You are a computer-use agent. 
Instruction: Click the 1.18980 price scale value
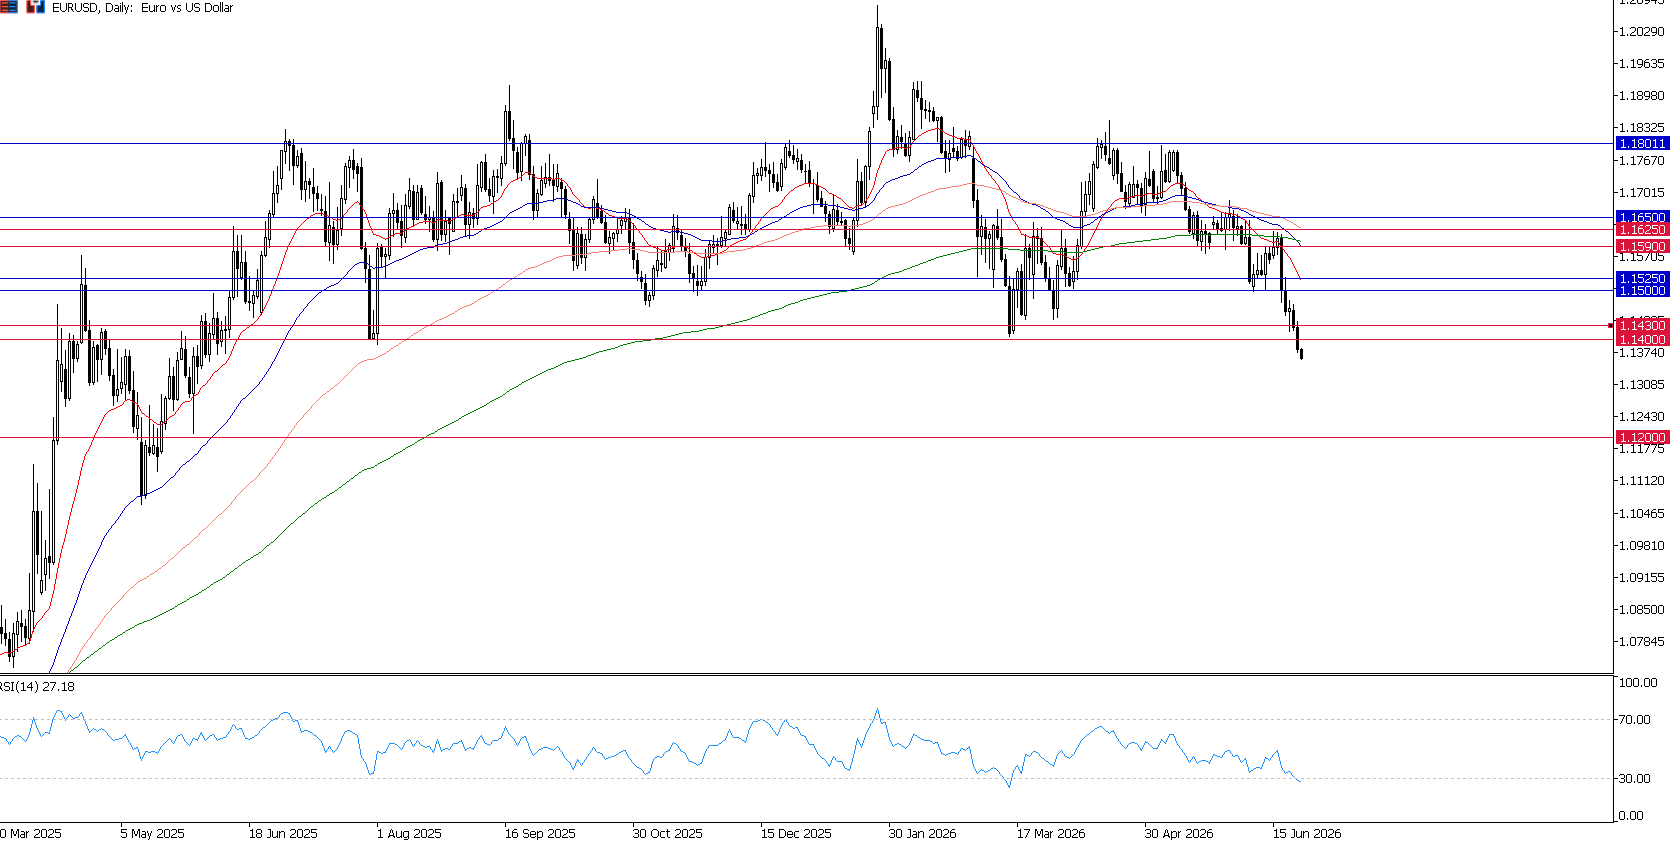(1641, 96)
